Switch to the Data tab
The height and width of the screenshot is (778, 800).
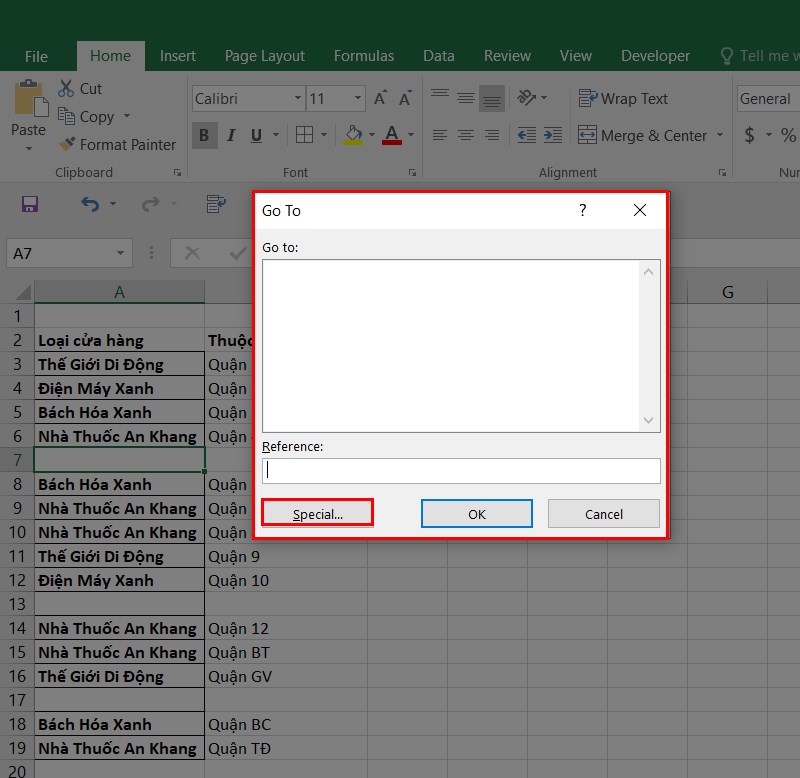coord(439,56)
